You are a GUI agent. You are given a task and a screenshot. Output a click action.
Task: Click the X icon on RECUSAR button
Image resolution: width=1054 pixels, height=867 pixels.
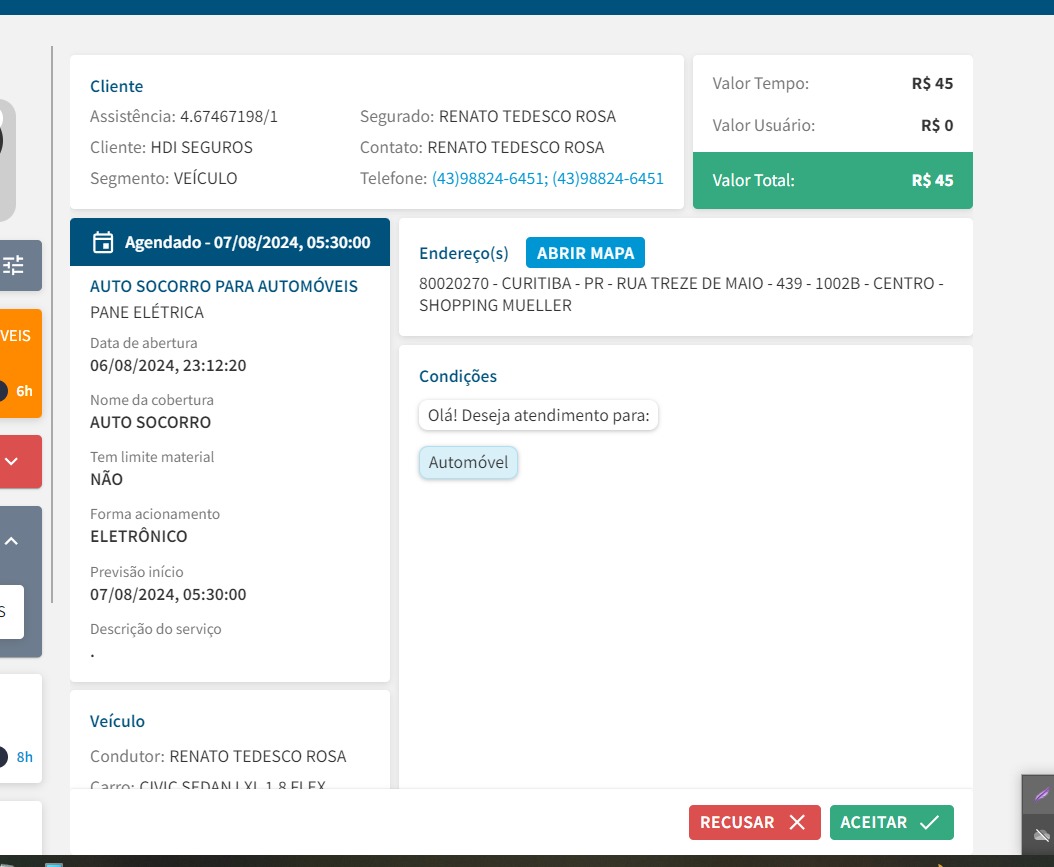pyautogui.click(x=797, y=822)
